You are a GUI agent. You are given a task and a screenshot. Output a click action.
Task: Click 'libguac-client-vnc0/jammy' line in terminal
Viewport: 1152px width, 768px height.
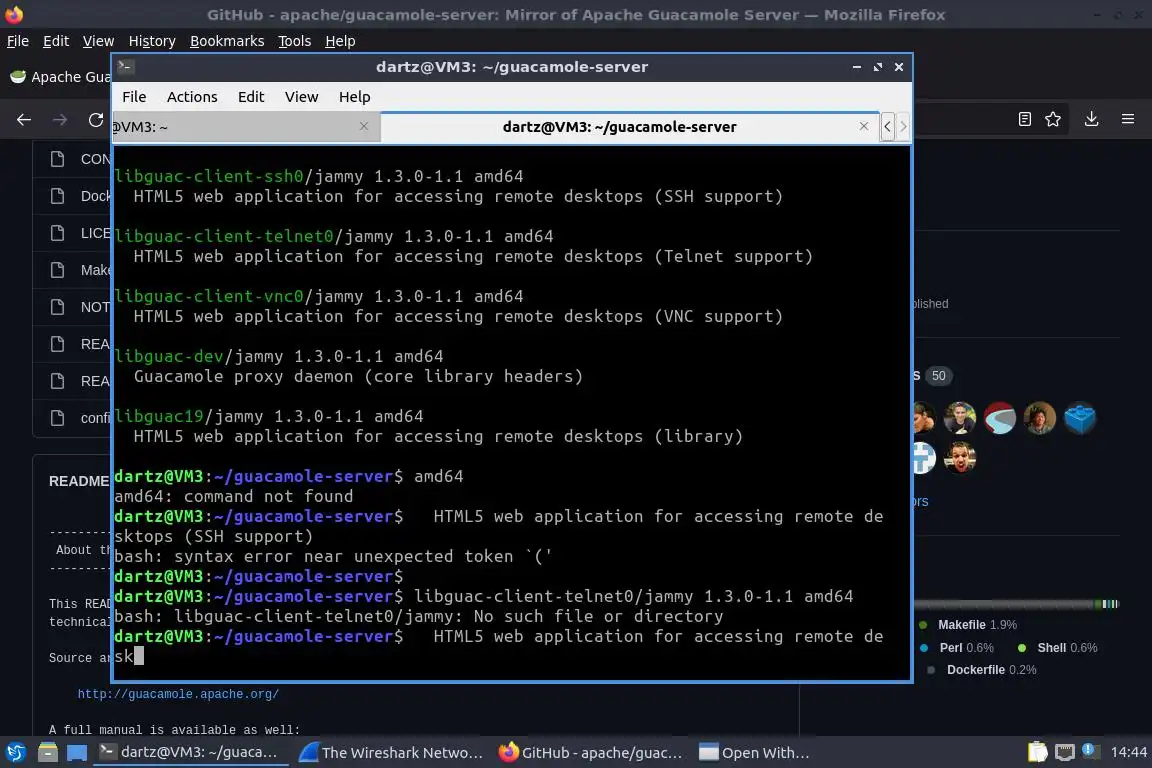coord(319,296)
